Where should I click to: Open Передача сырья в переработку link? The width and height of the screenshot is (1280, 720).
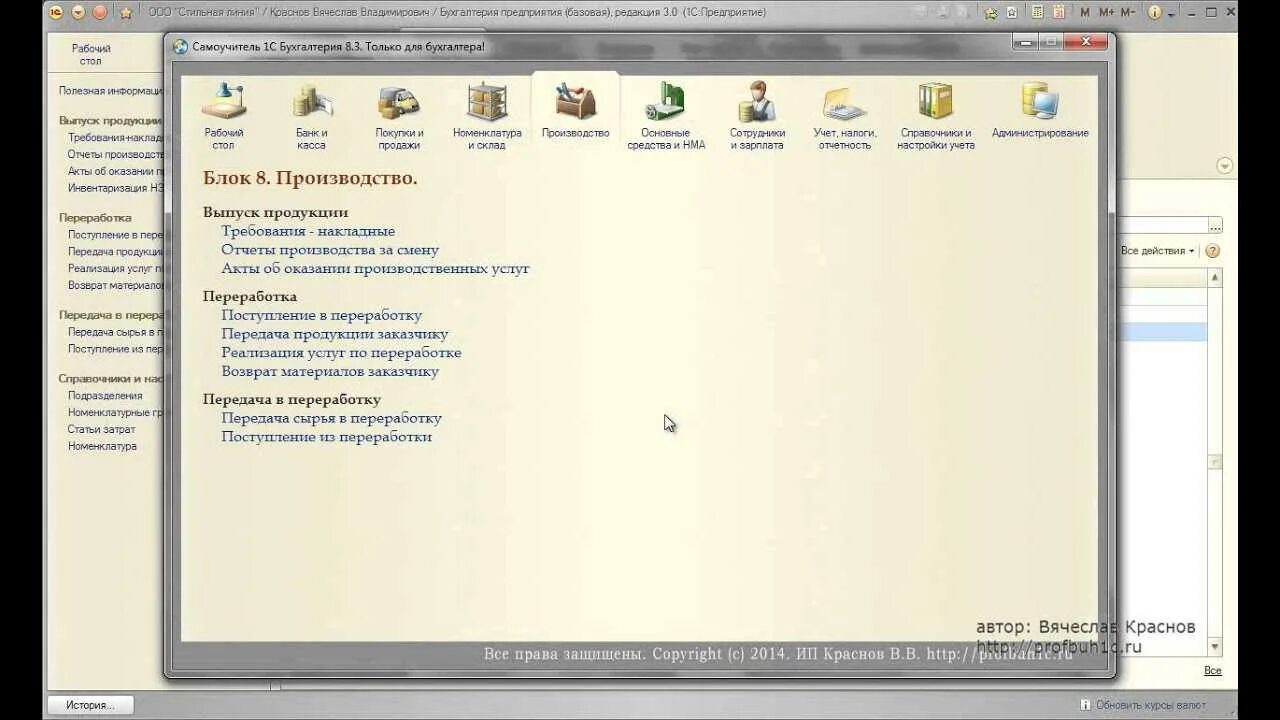pyautogui.click(x=331, y=418)
